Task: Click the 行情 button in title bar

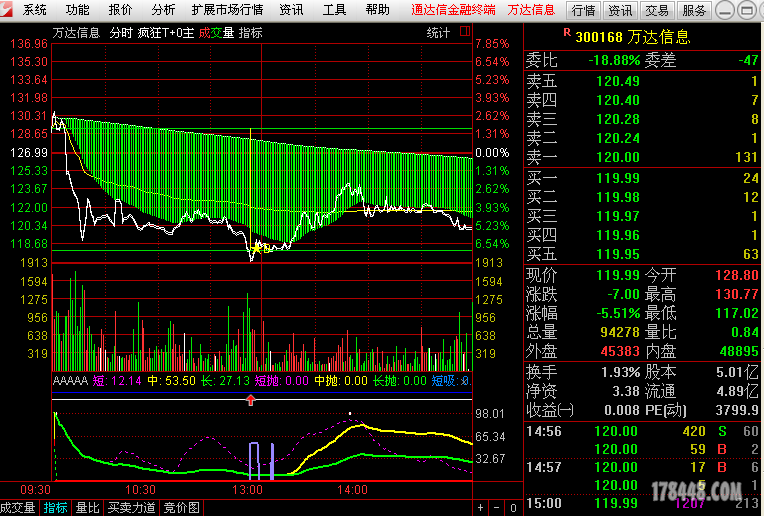Action: [583, 10]
